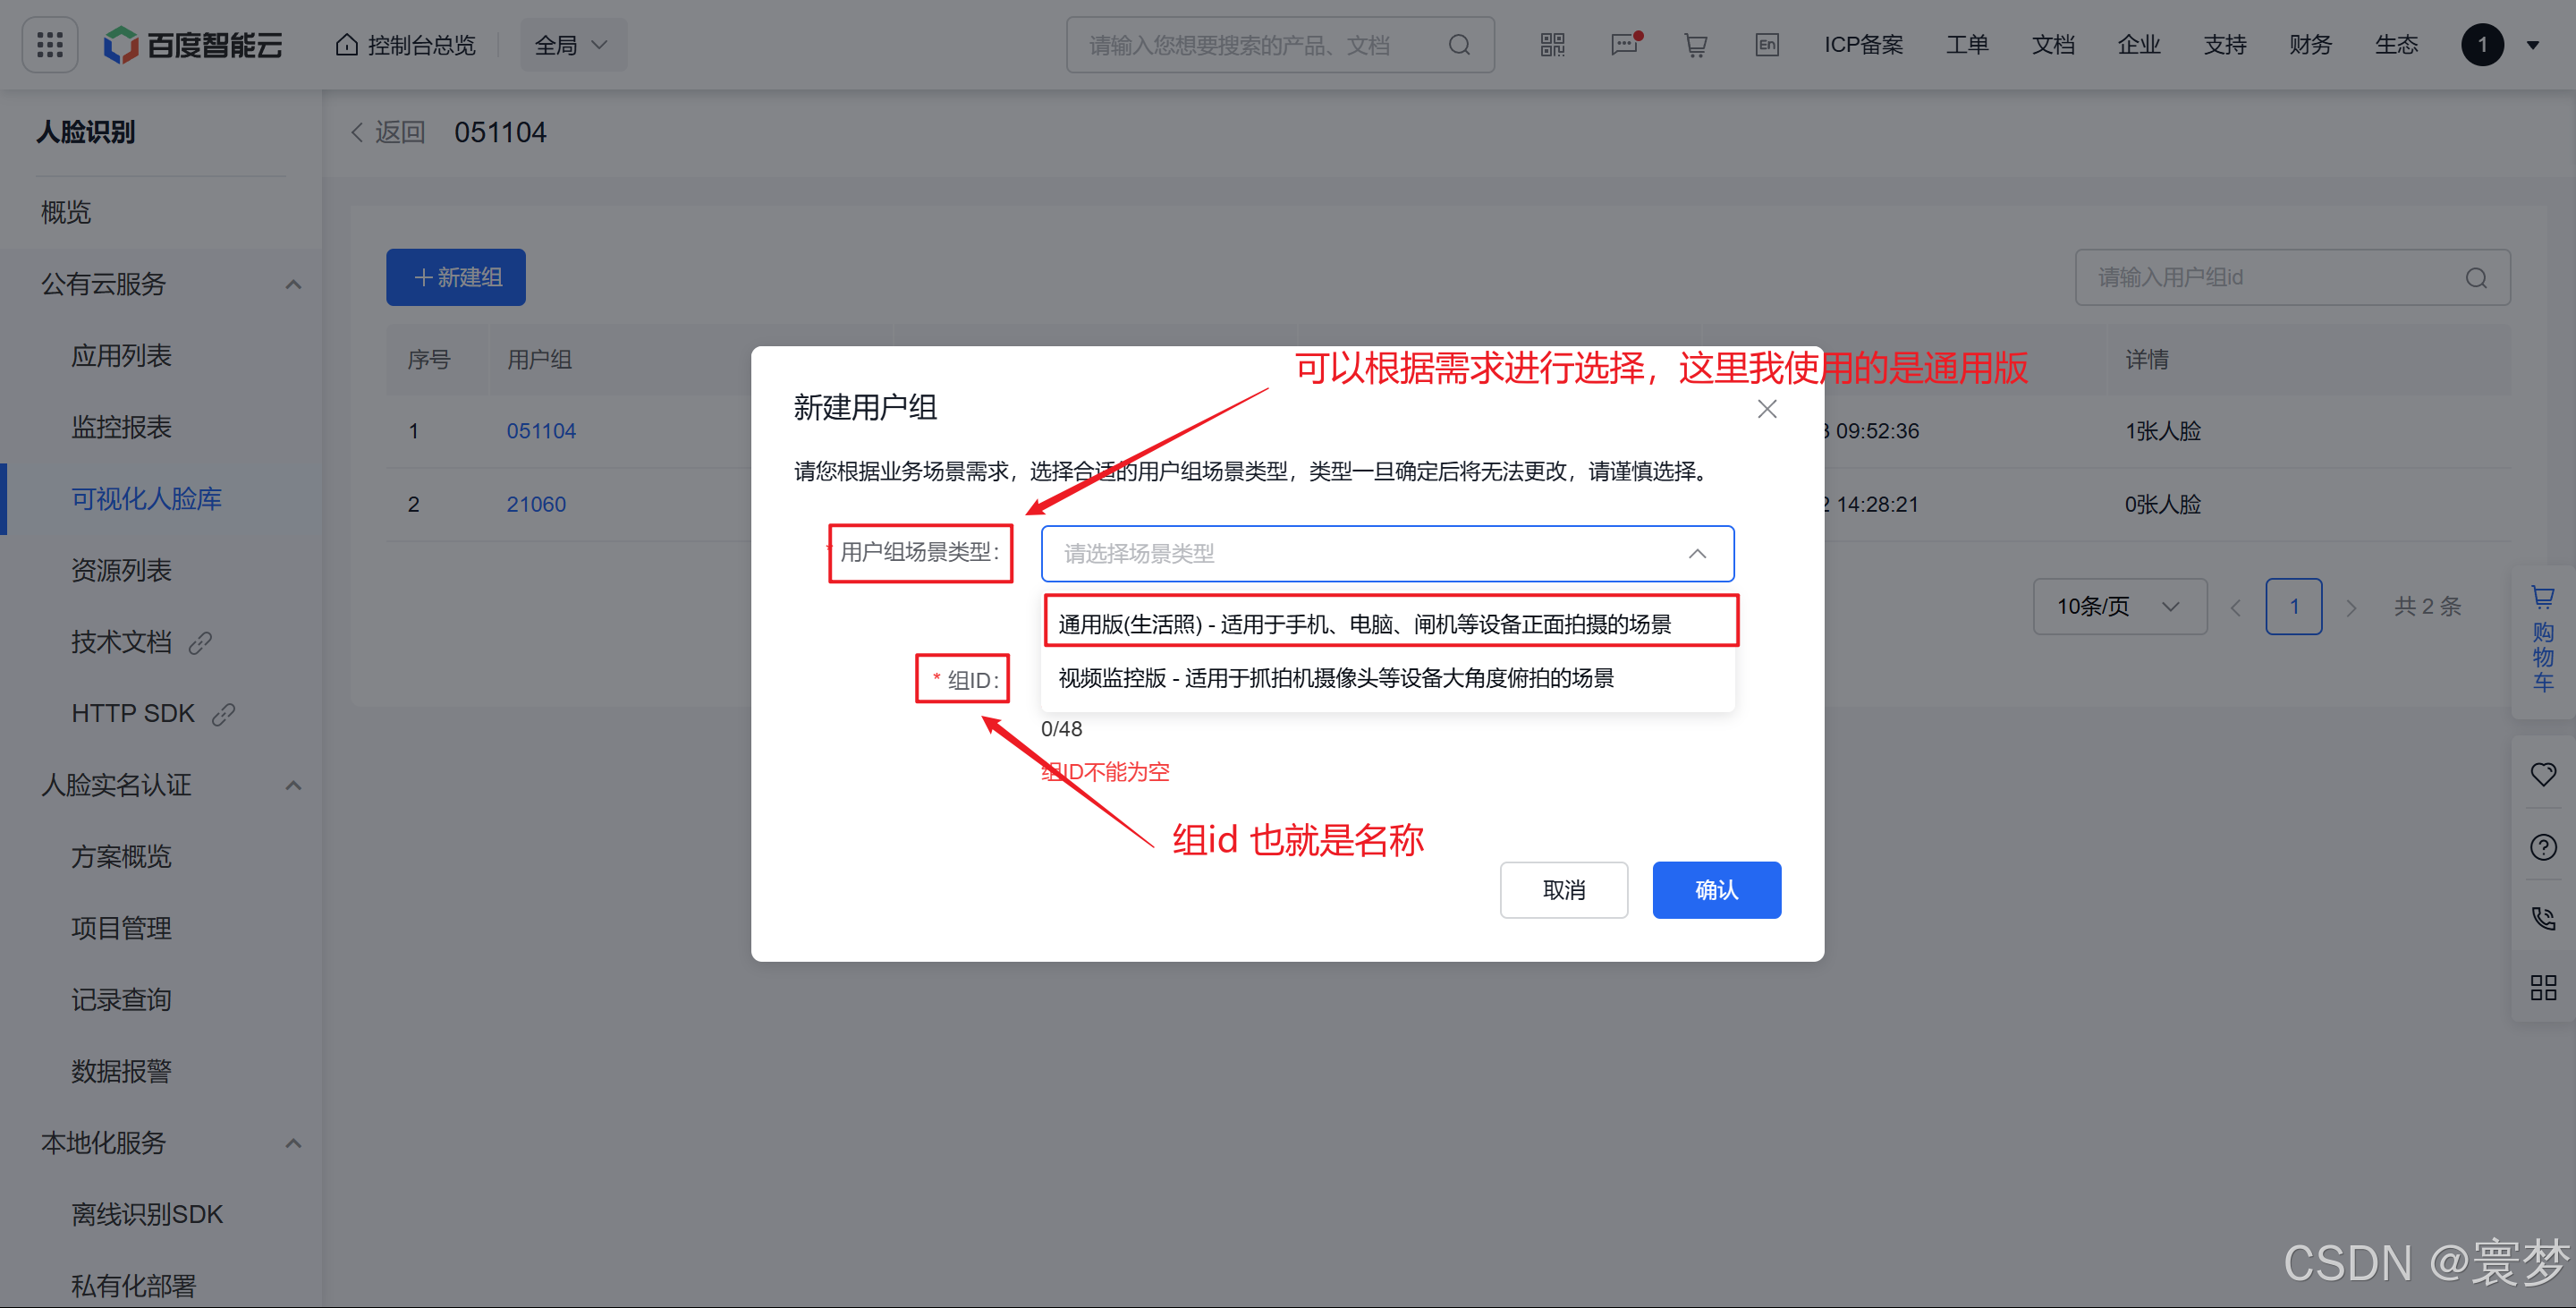Screen dimensions: 2576x1308
Task: Click the 取消 button in dialog
Action: click(x=1563, y=890)
